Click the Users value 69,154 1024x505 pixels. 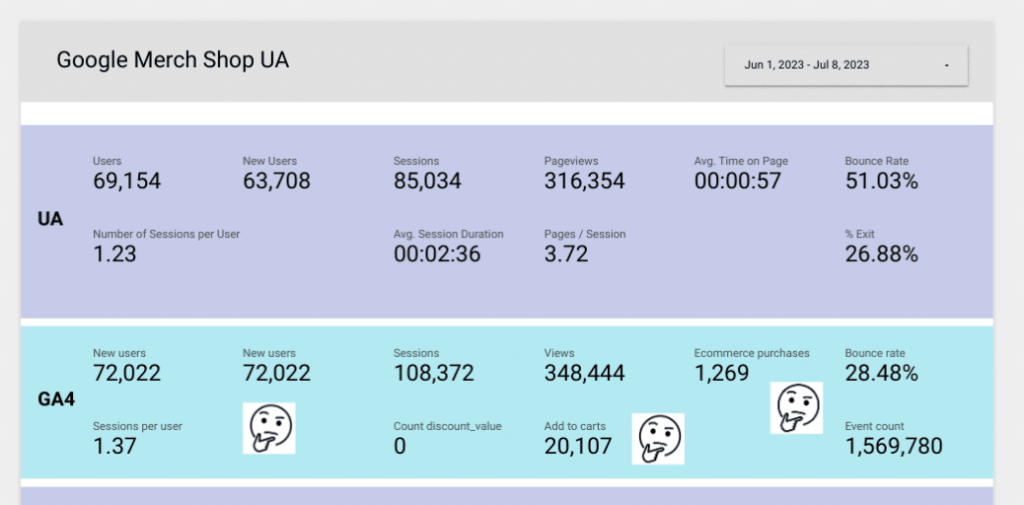pyautogui.click(x=127, y=182)
